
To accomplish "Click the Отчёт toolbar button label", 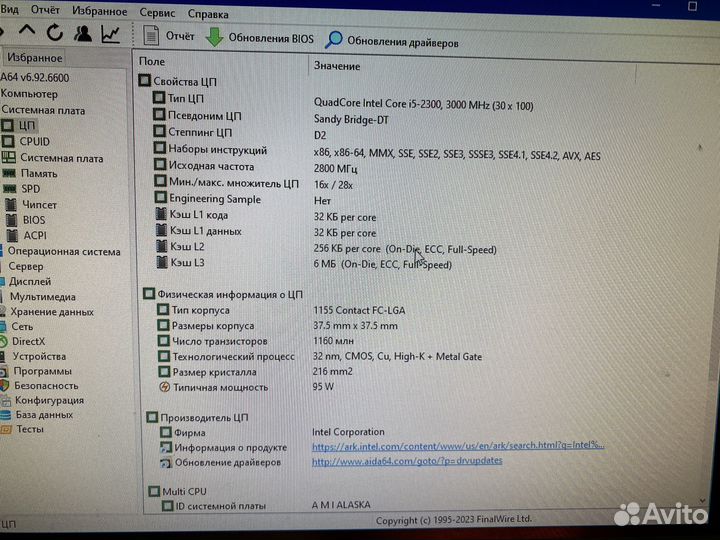I will click(x=180, y=36).
